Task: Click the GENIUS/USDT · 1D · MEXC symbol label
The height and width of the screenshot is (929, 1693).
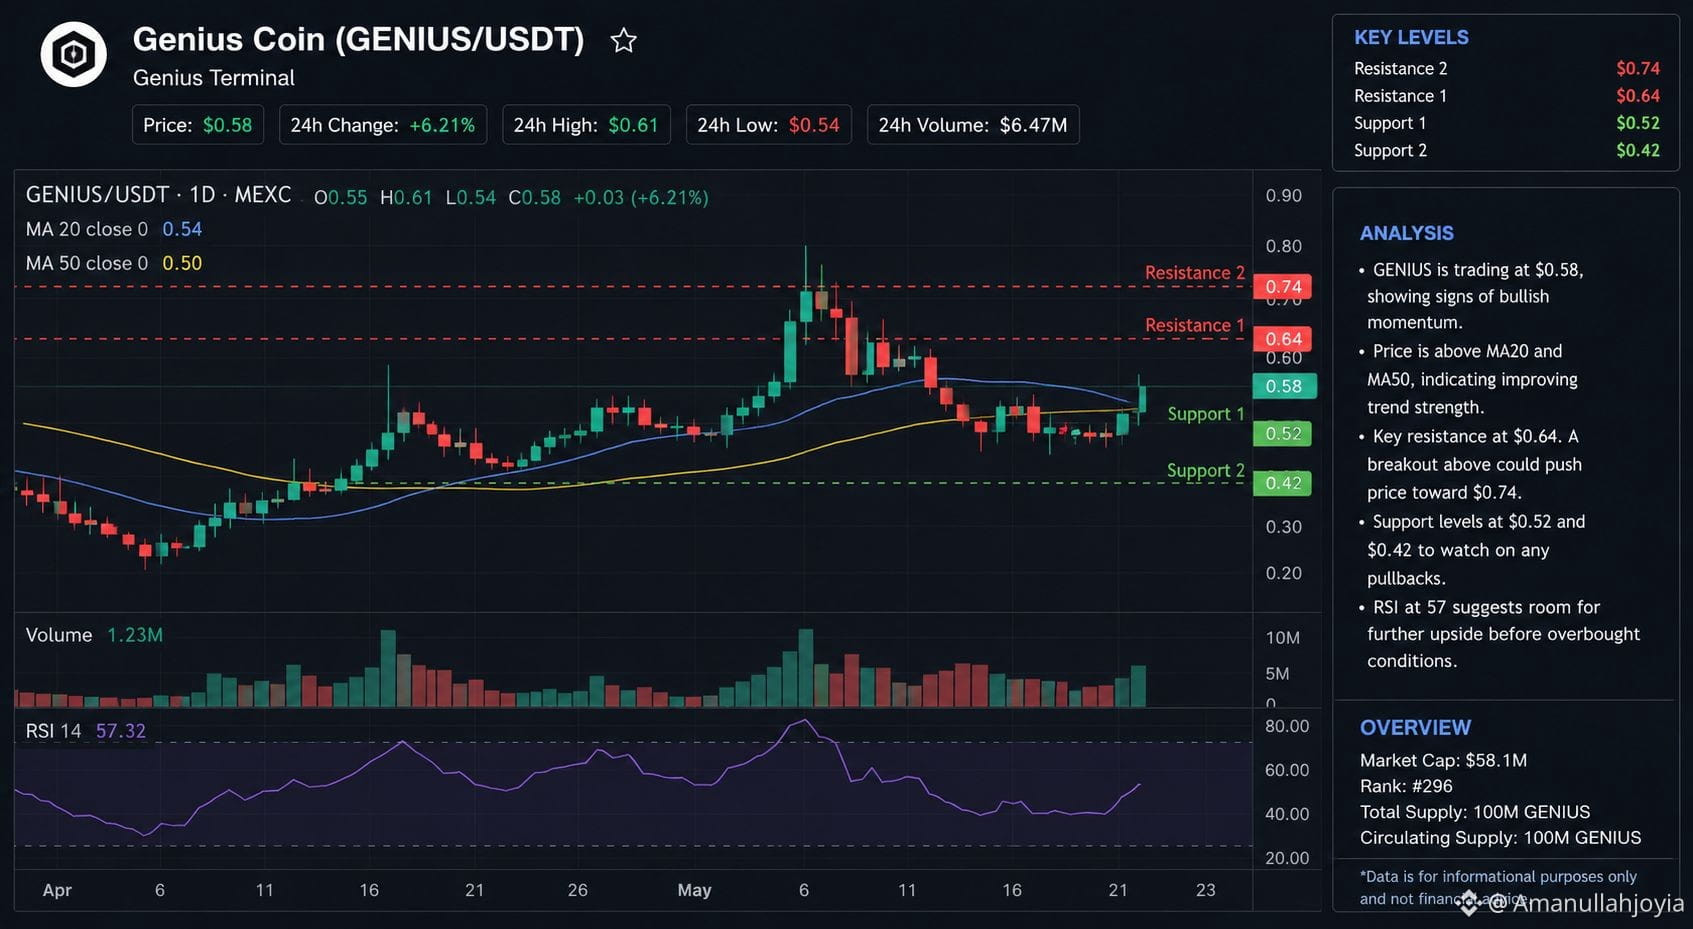Action: pyautogui.click(x=159, y=195)
